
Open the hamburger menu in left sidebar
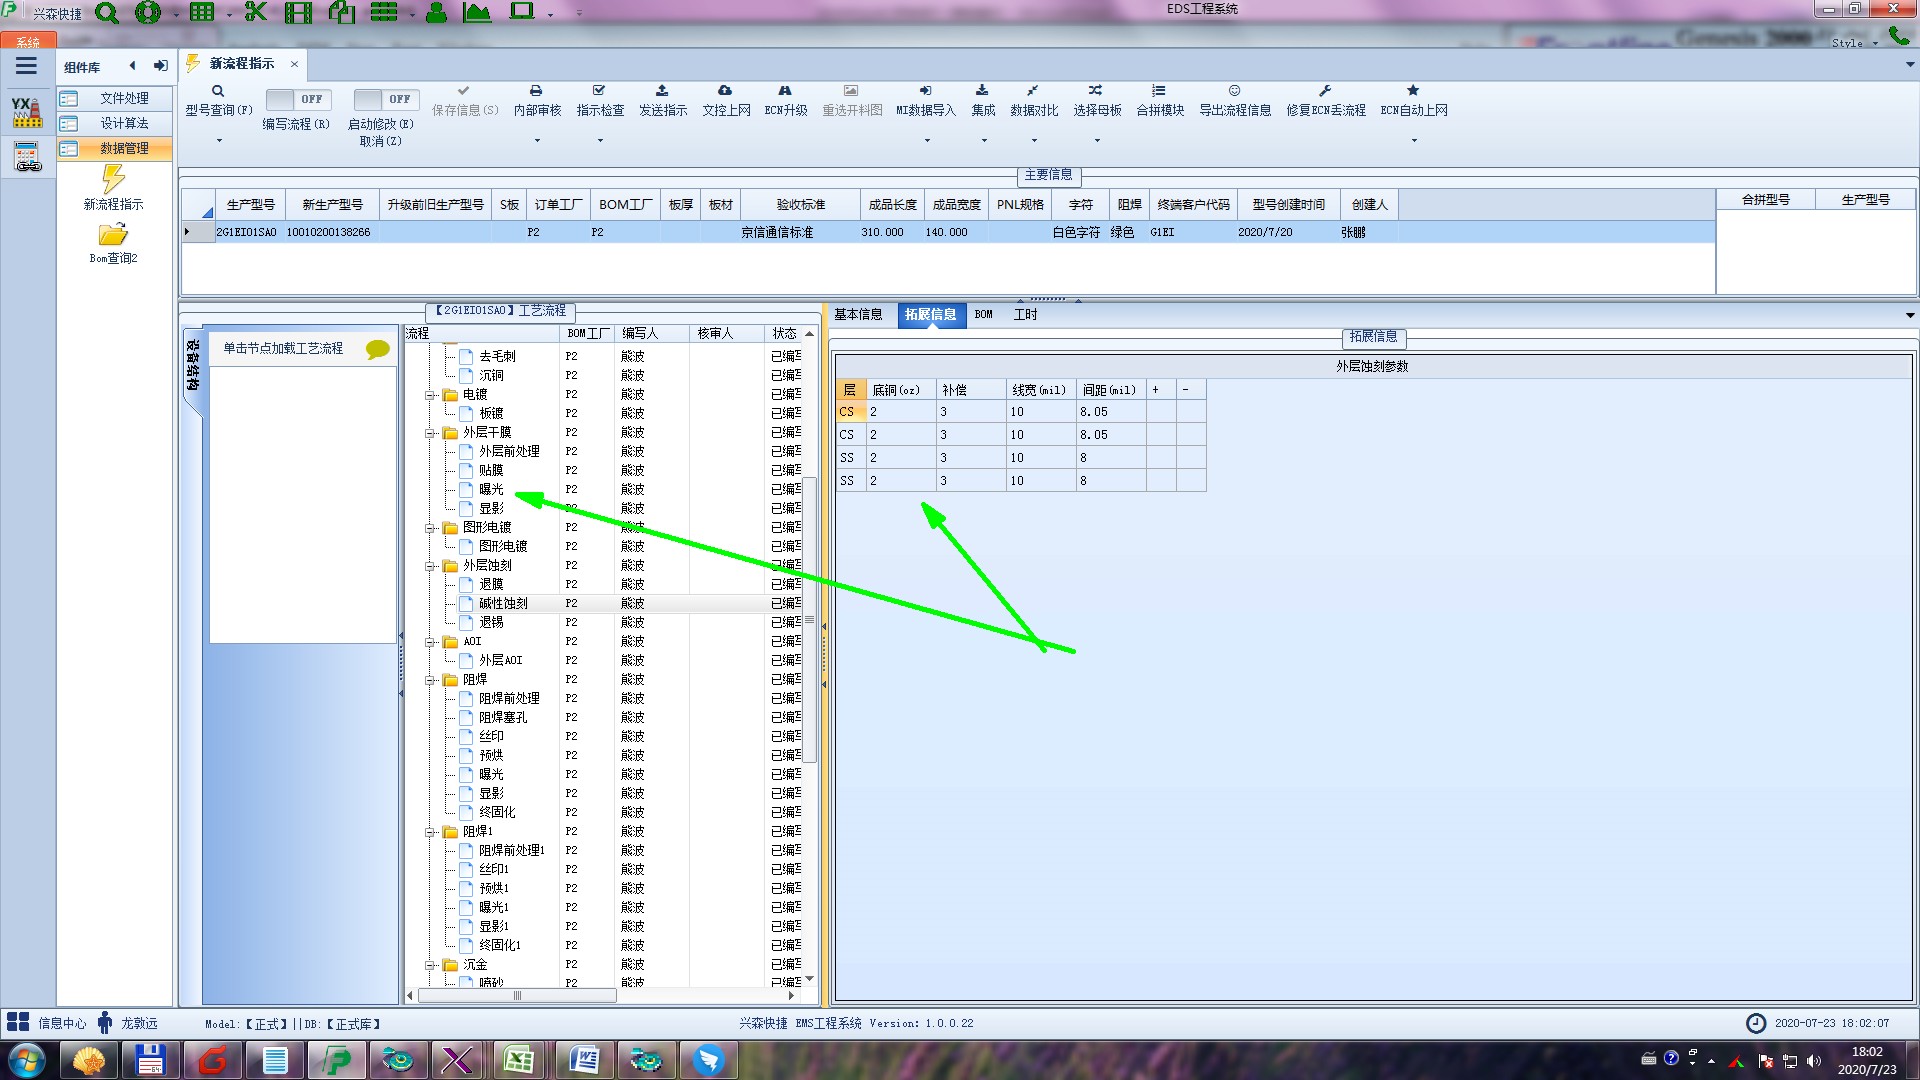click(x=27, y=66)
